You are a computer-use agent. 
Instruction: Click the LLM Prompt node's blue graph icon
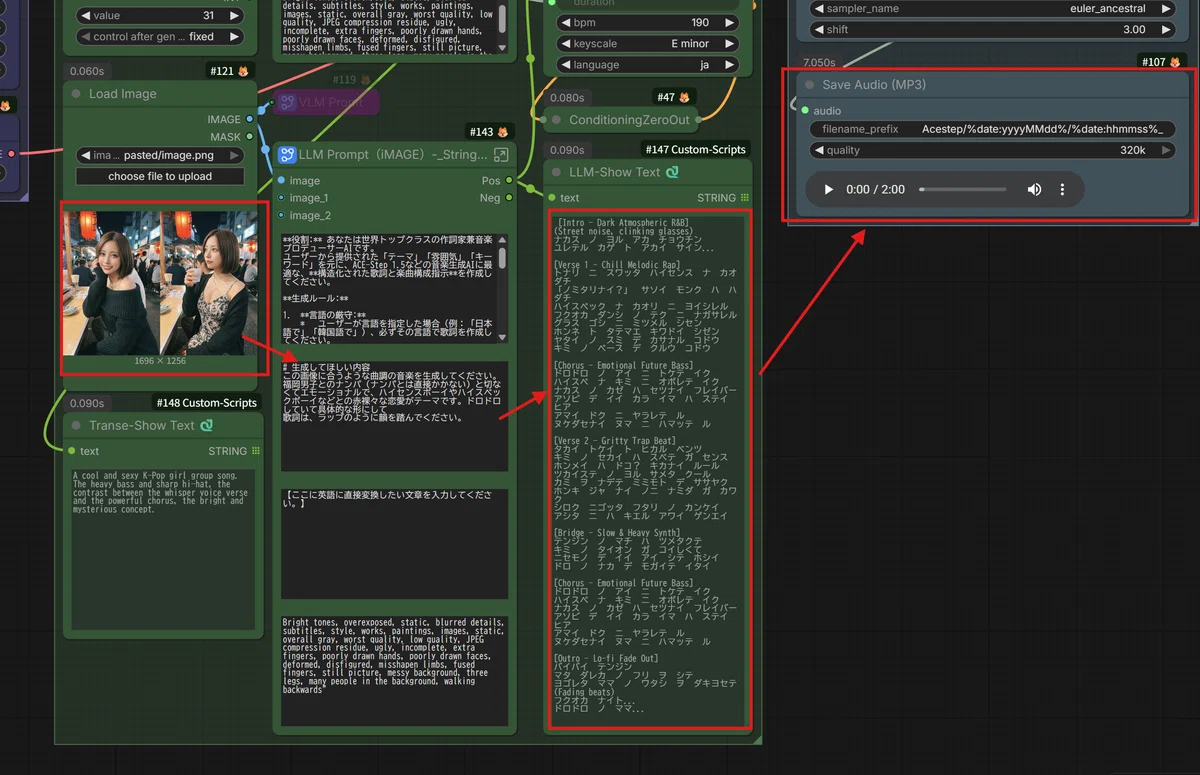pyautogui.click(x=287, y=155)
